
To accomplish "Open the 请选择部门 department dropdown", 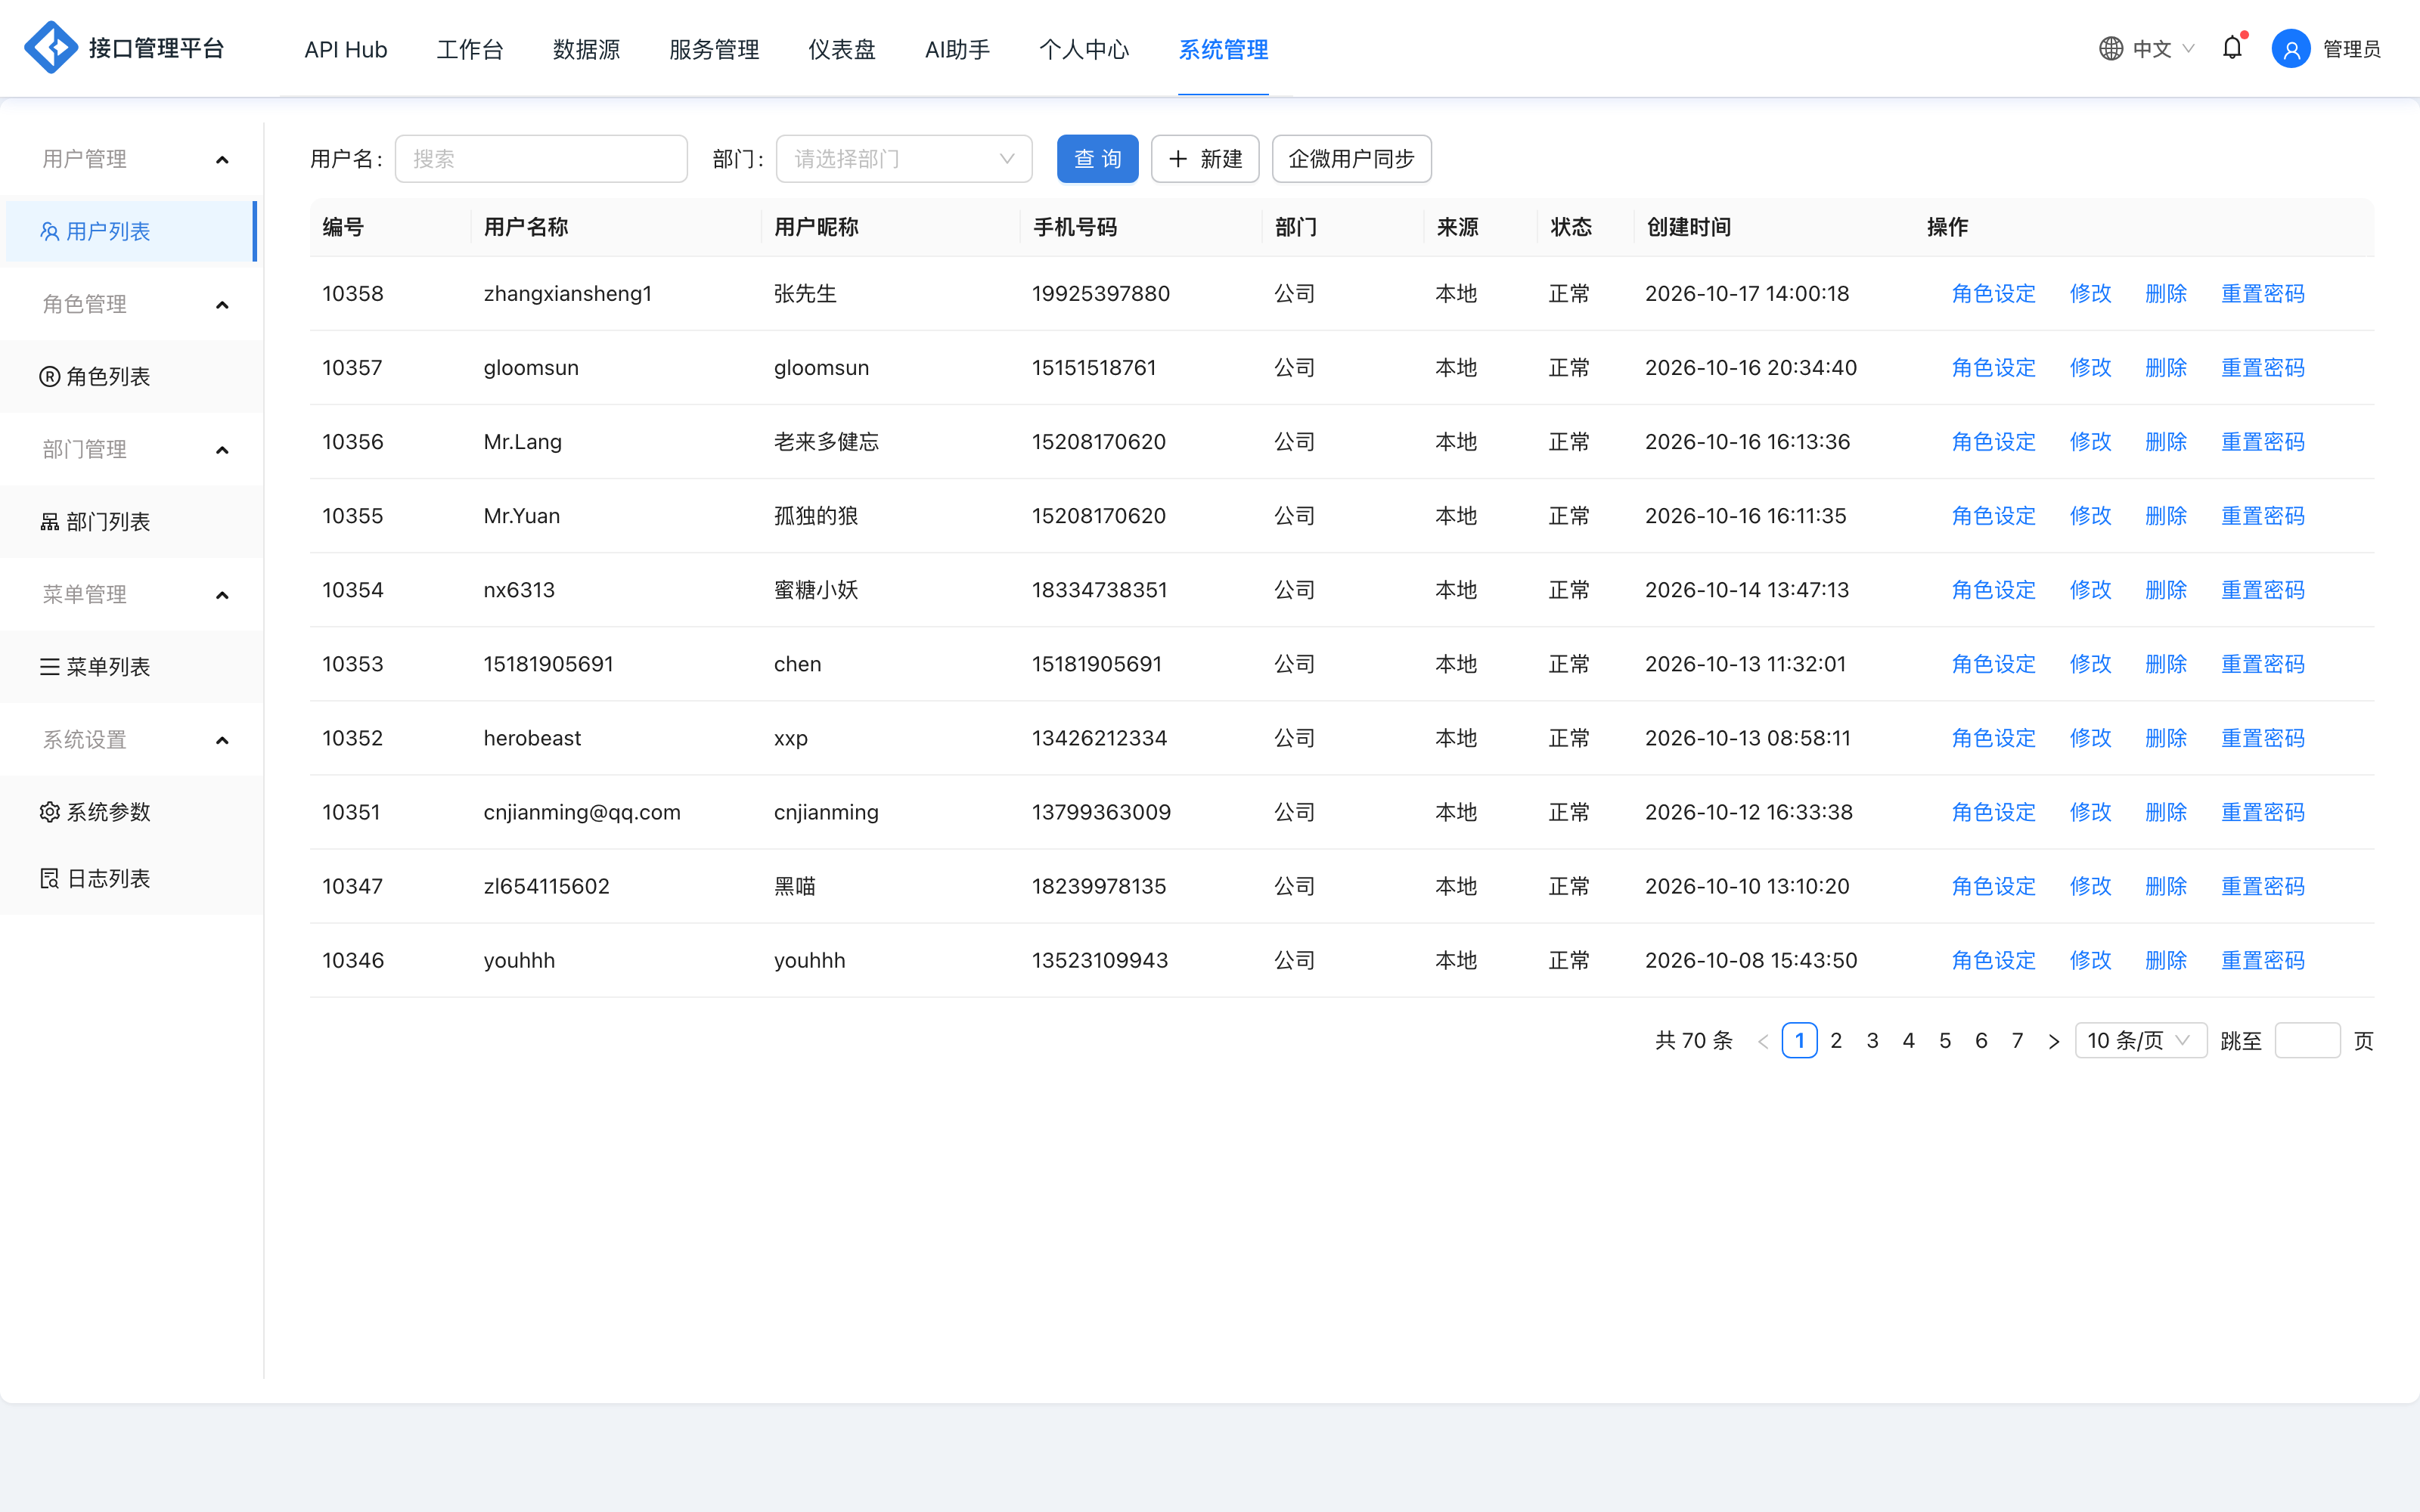I will tap(904, 159).
